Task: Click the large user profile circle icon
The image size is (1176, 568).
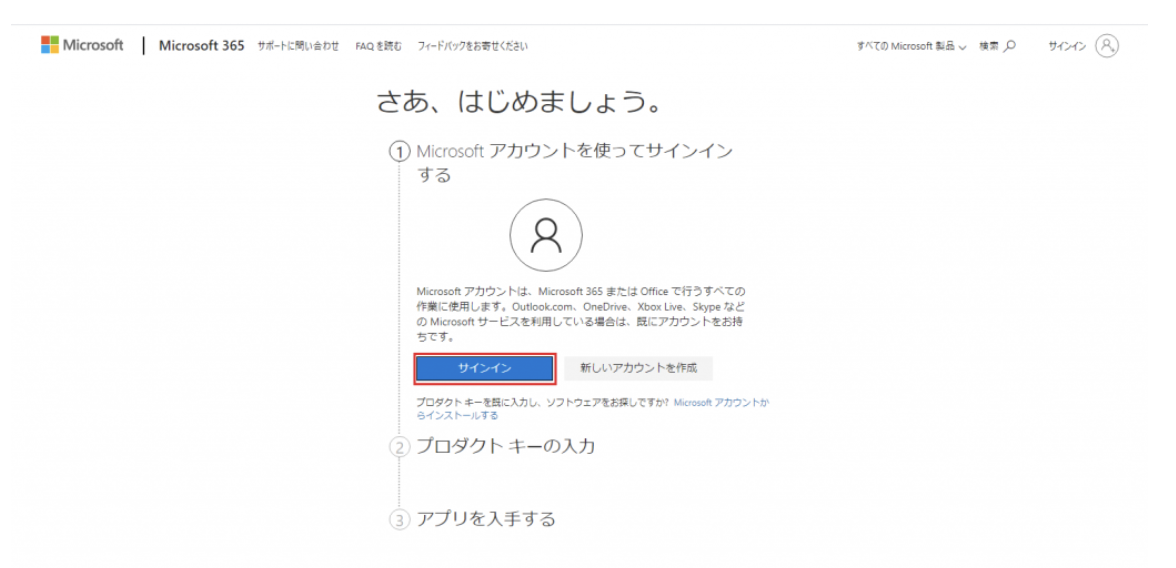Action: pos(546,236)
